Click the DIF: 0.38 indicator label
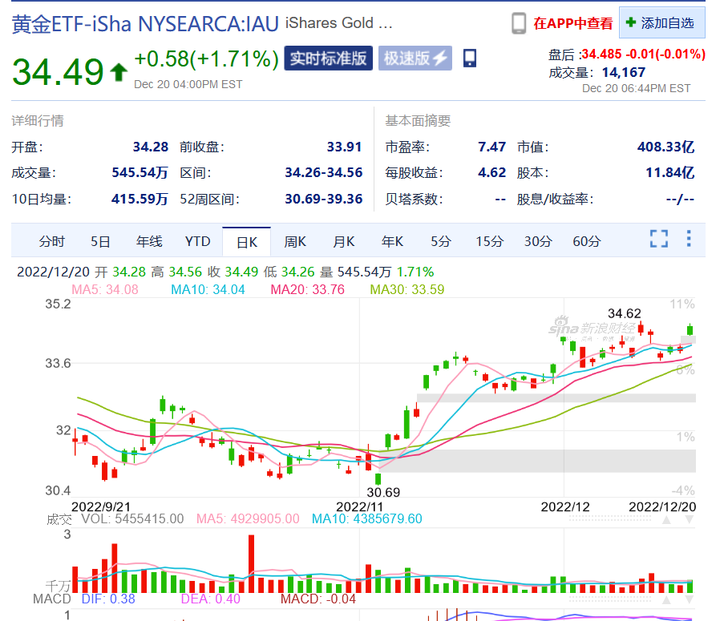The height and width of the screenshot is (621, 720). coord(108,599)
